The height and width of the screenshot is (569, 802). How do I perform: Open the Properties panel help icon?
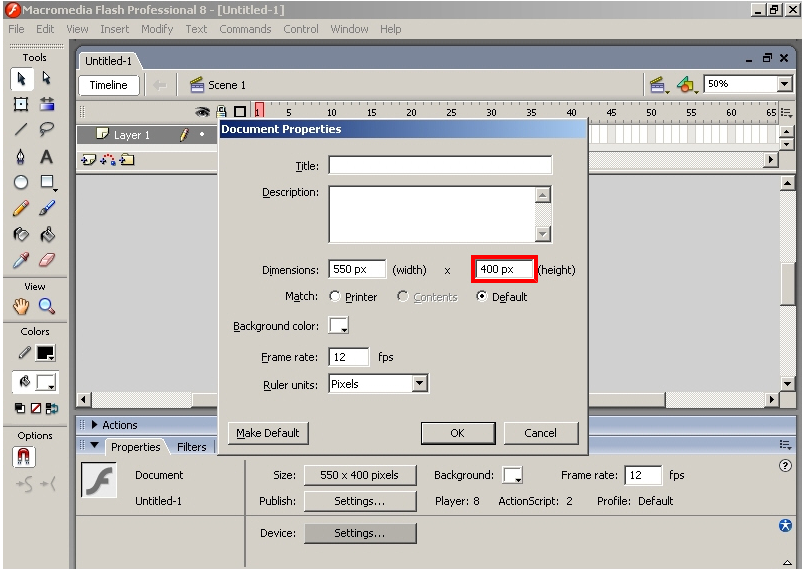(x=785, y=466)
